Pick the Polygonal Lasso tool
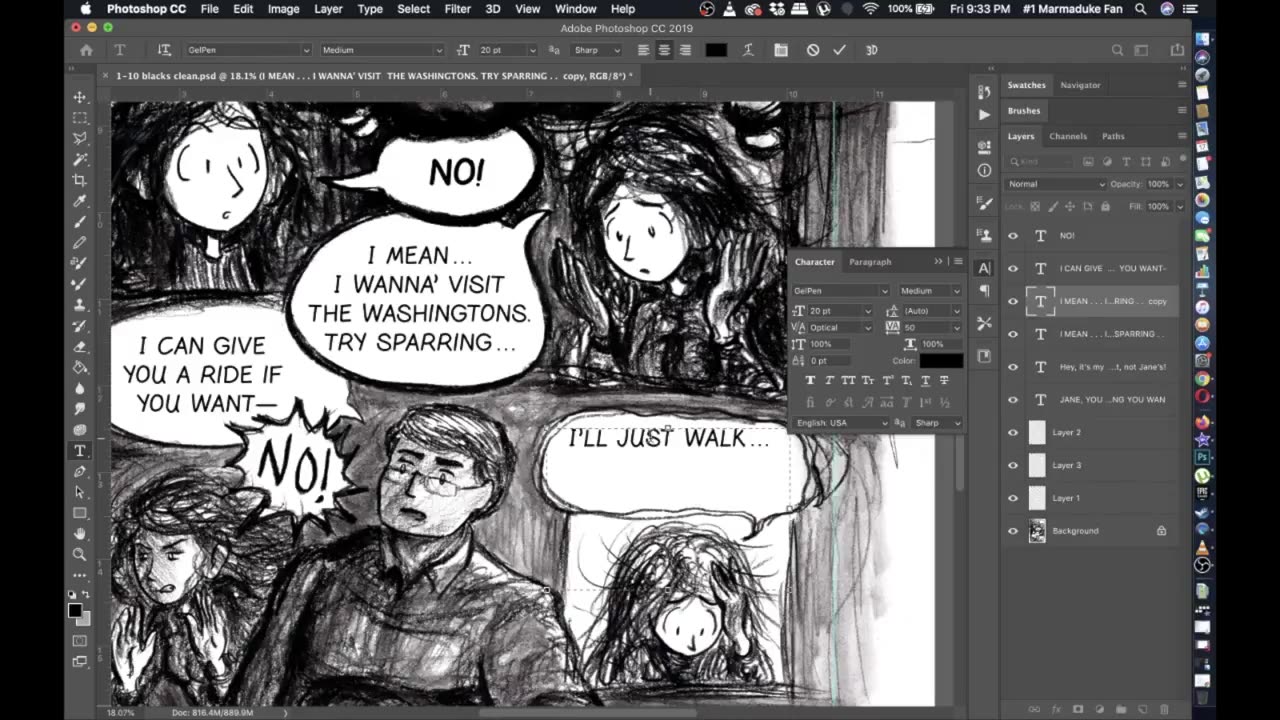 [79, 139]
